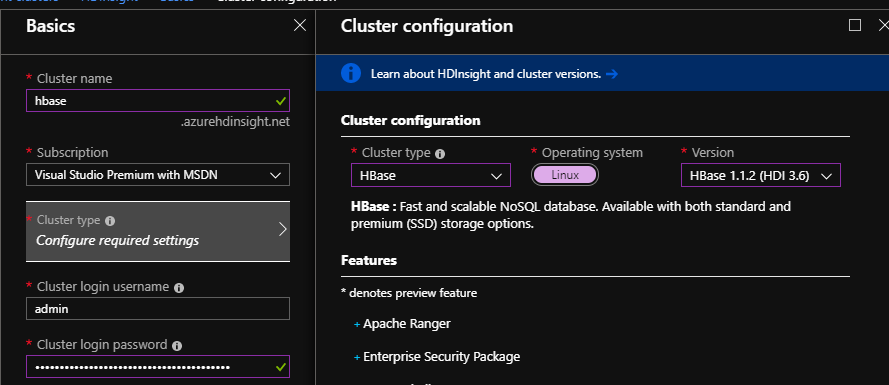Click the green checkmark in password field
Screen dimensions: 889x385
pyautogui.click(x=280, y=367)
